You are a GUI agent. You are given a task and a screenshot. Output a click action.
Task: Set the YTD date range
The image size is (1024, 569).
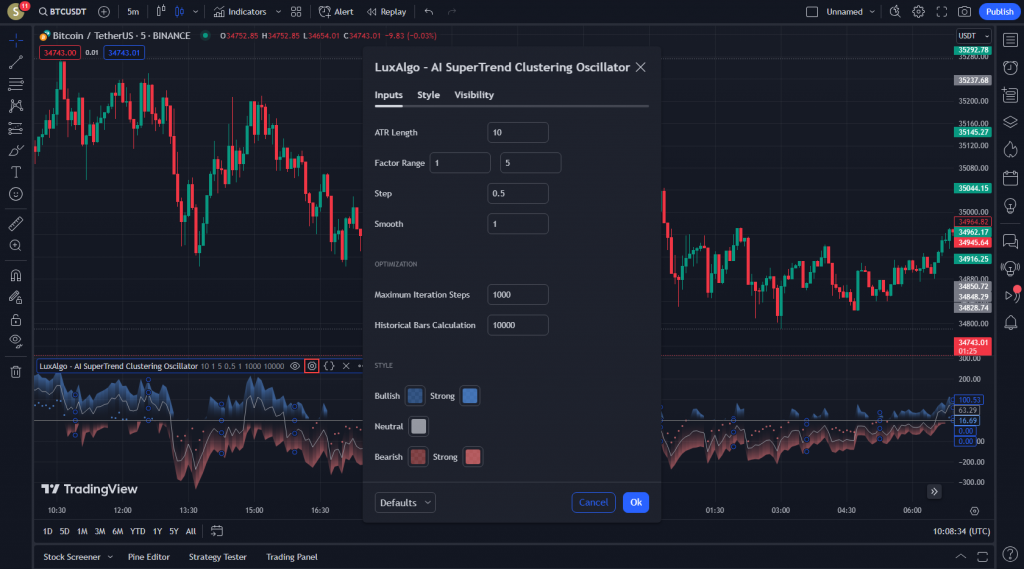[137, 531]
